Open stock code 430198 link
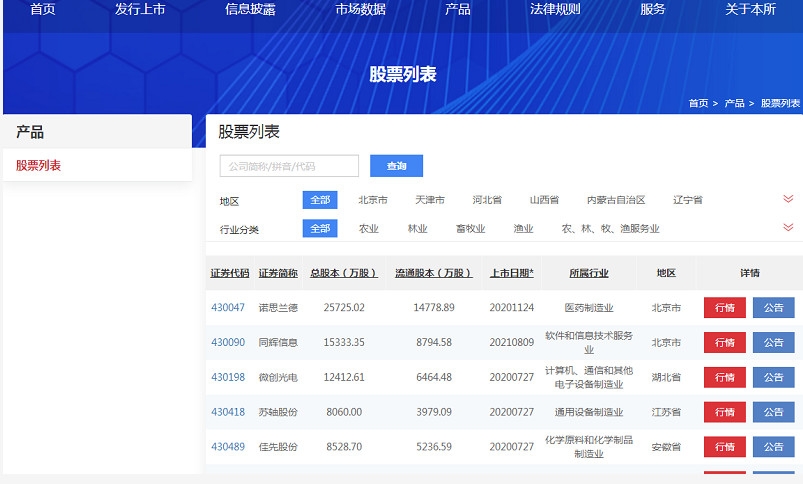803x484 pixels. click(228, 377)
